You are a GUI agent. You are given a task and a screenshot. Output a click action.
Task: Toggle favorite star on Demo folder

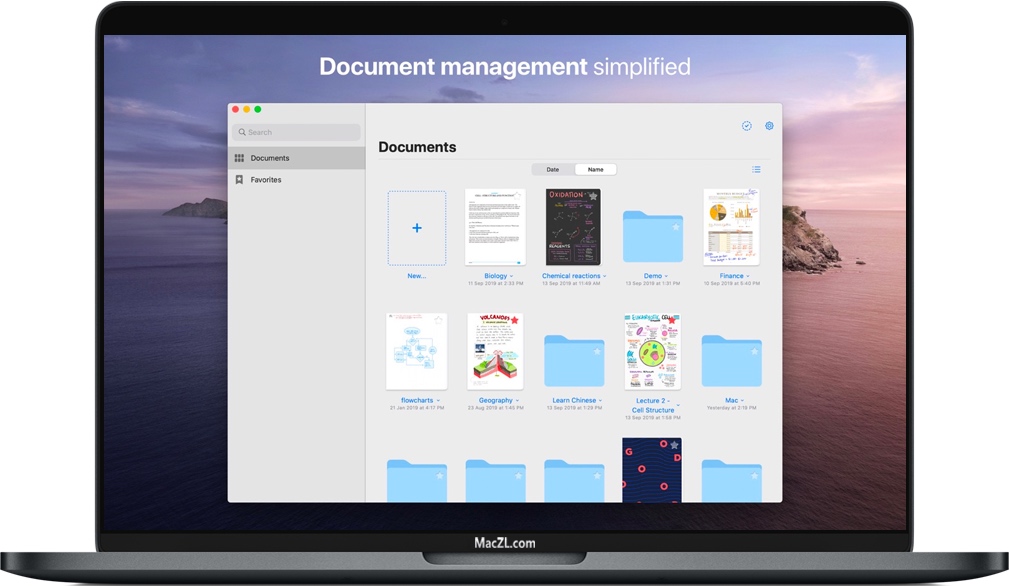click(x=676, y=227)
